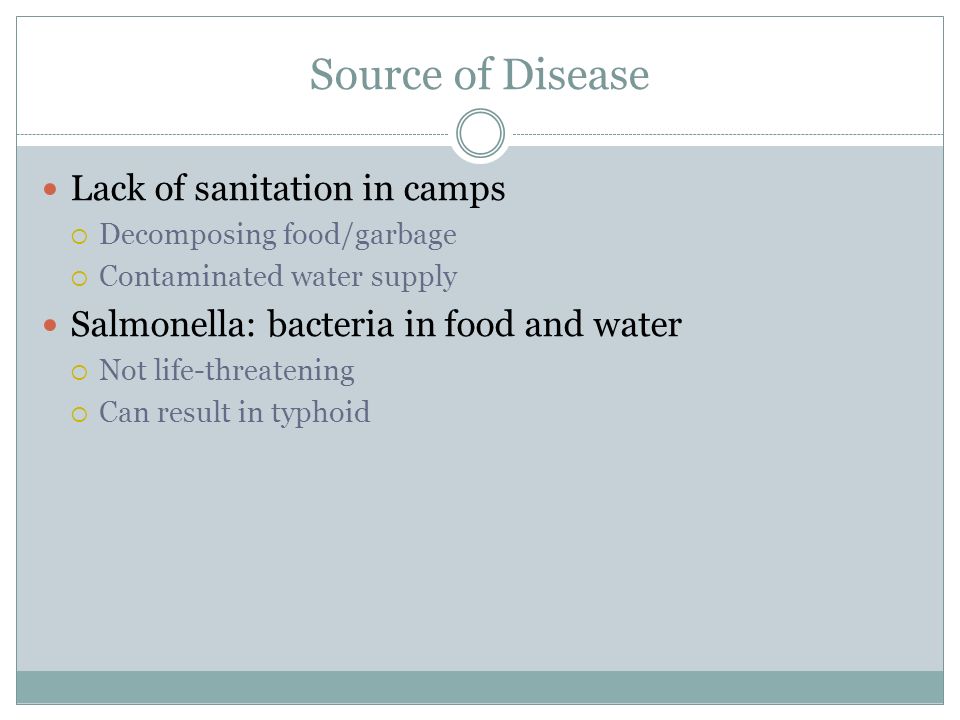Viewport: 960px width, 720px height.
Task: Click the "Can result in typhoid" line
Action: pyautogui.click(x=234, y=413)
